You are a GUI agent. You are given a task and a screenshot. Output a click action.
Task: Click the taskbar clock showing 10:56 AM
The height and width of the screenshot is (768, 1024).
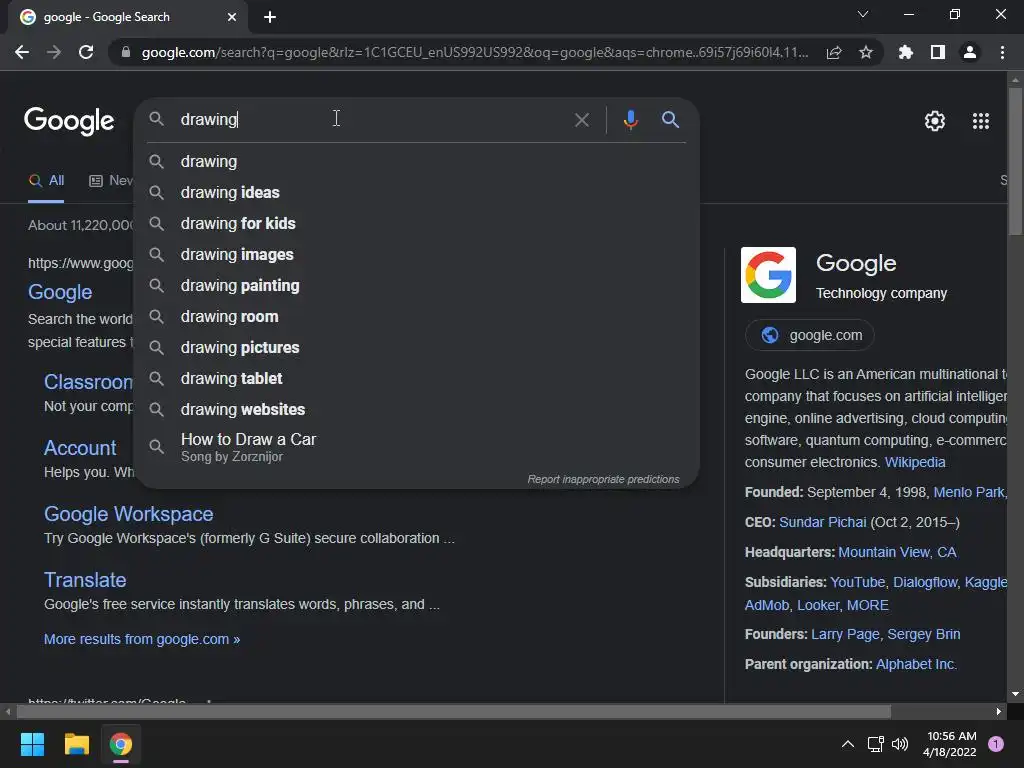coord(951,744)
